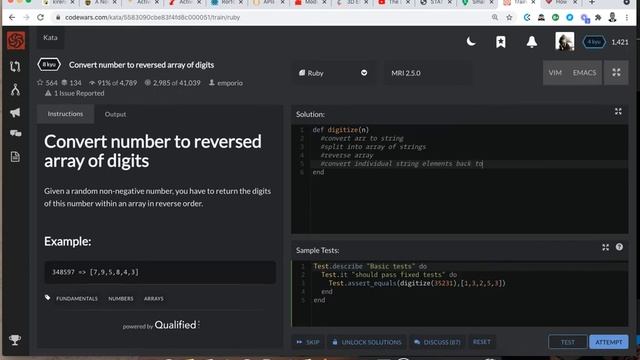This screenshot has width=640, height=360.
Task: Click the powered by Qualified link
Action: coord(161,325)
